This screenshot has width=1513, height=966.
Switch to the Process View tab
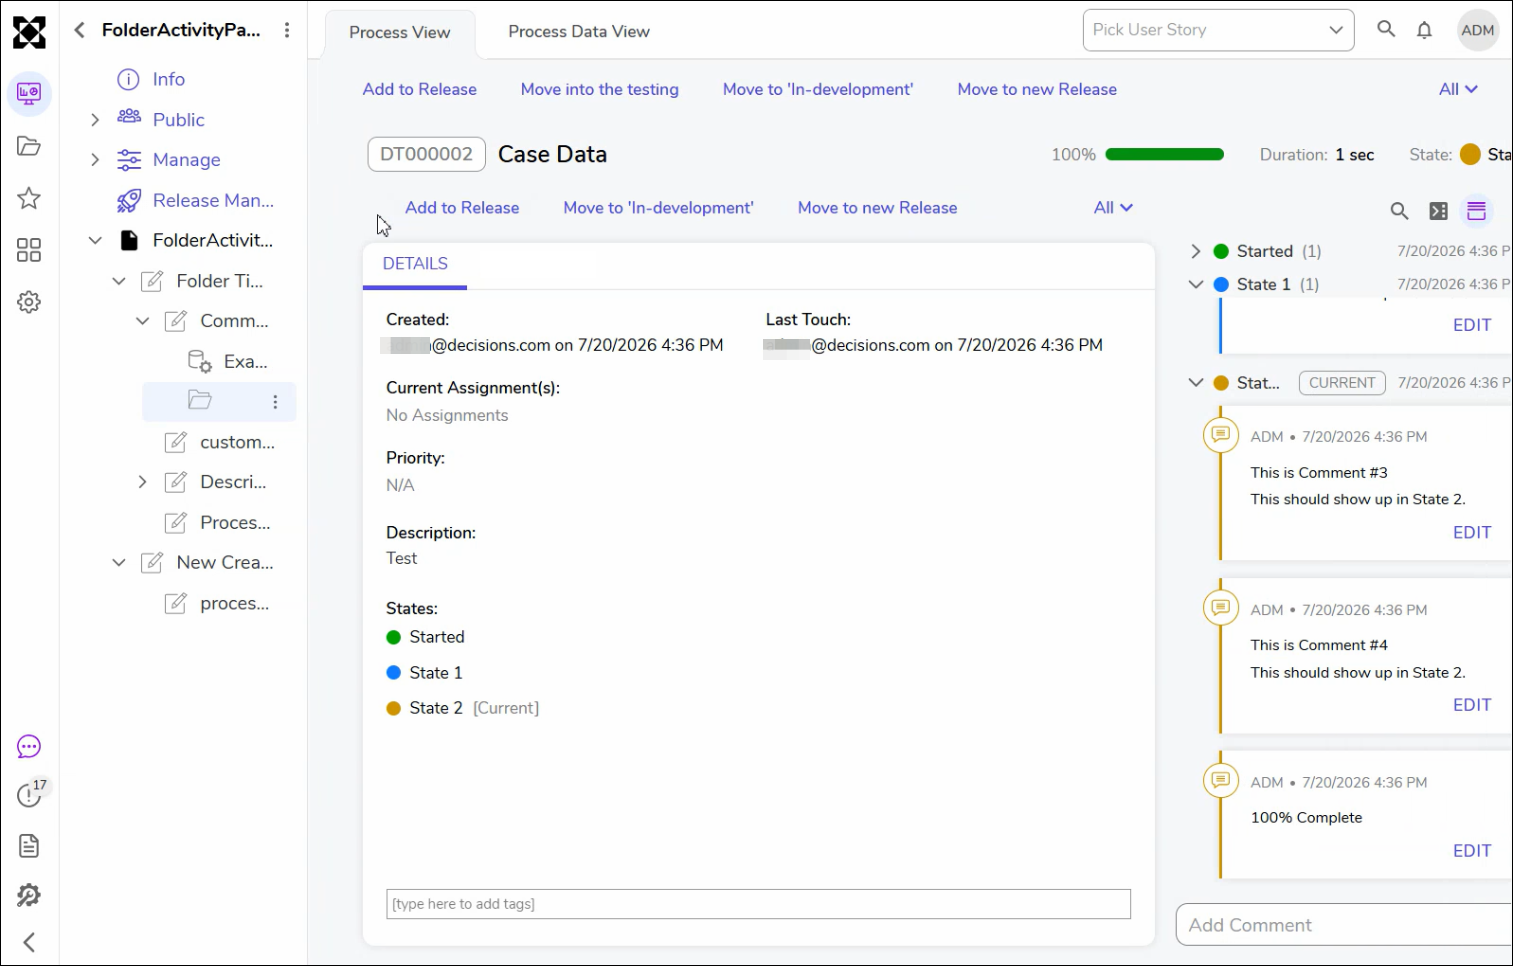click(400, 32)
